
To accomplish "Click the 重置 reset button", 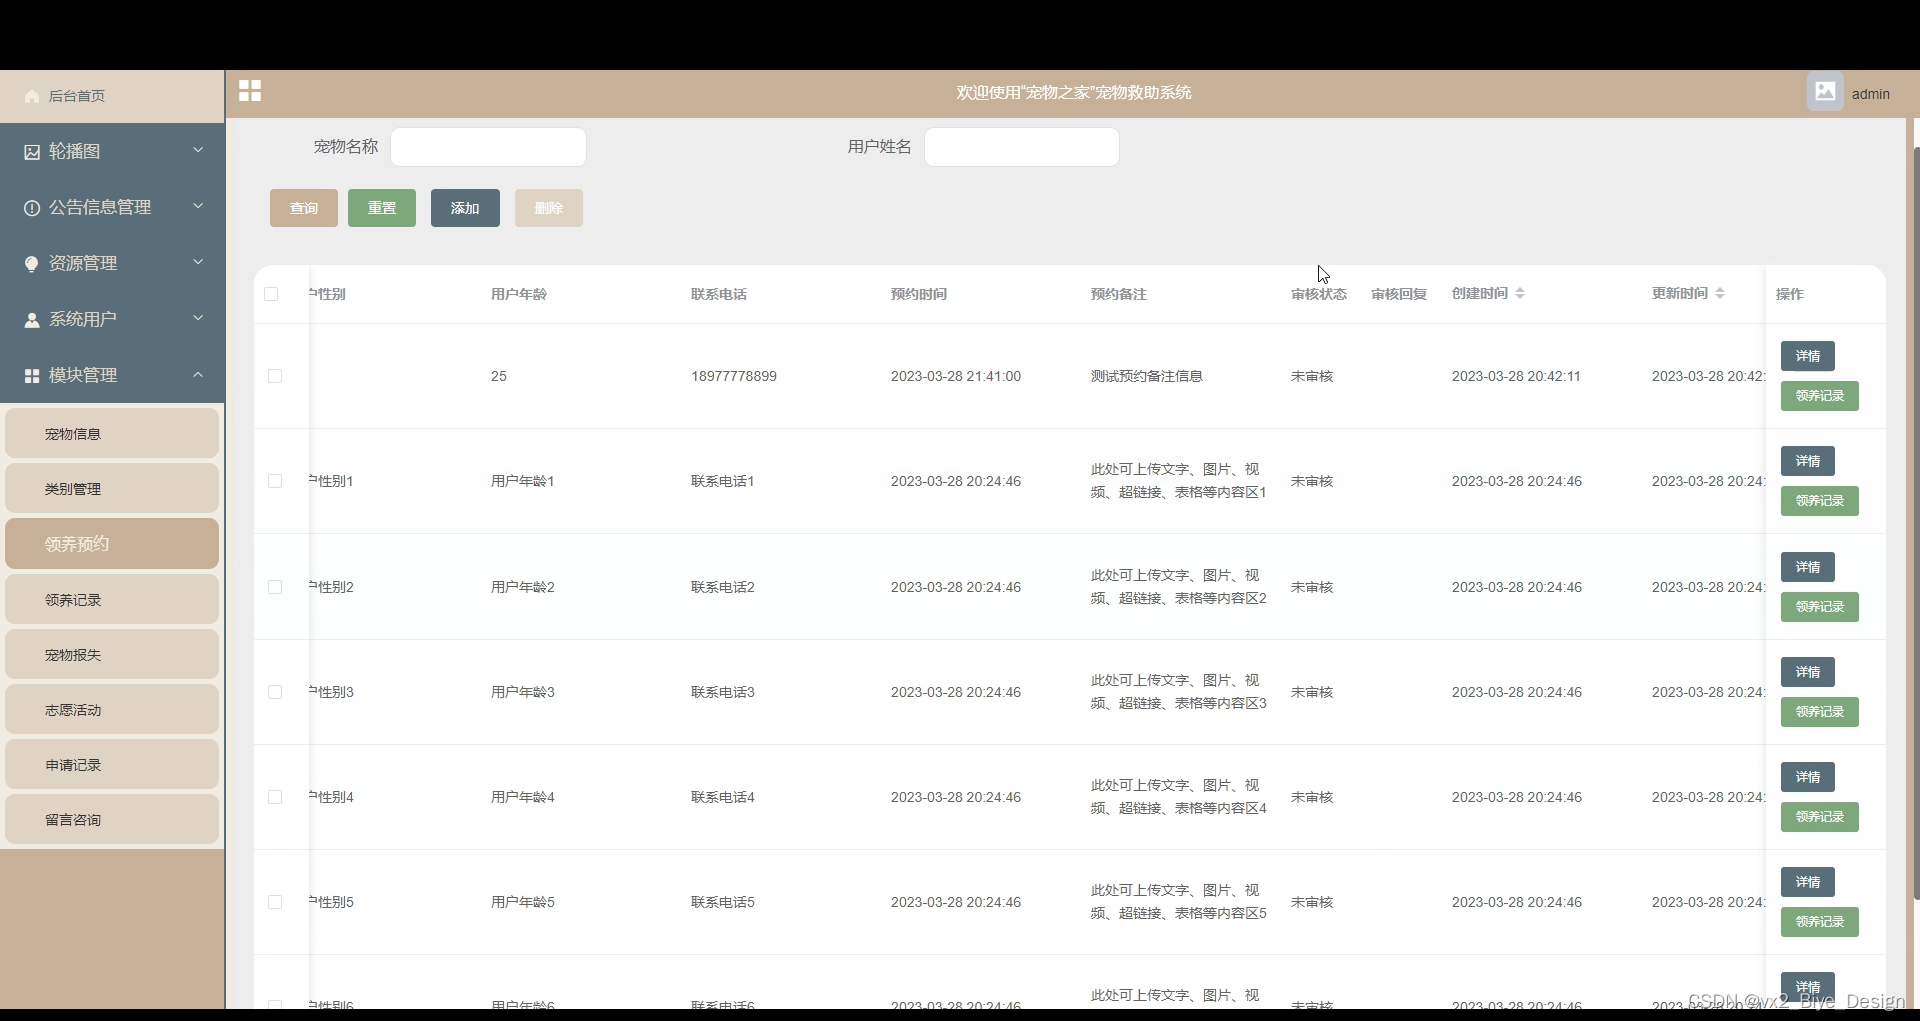I will 382,208.
